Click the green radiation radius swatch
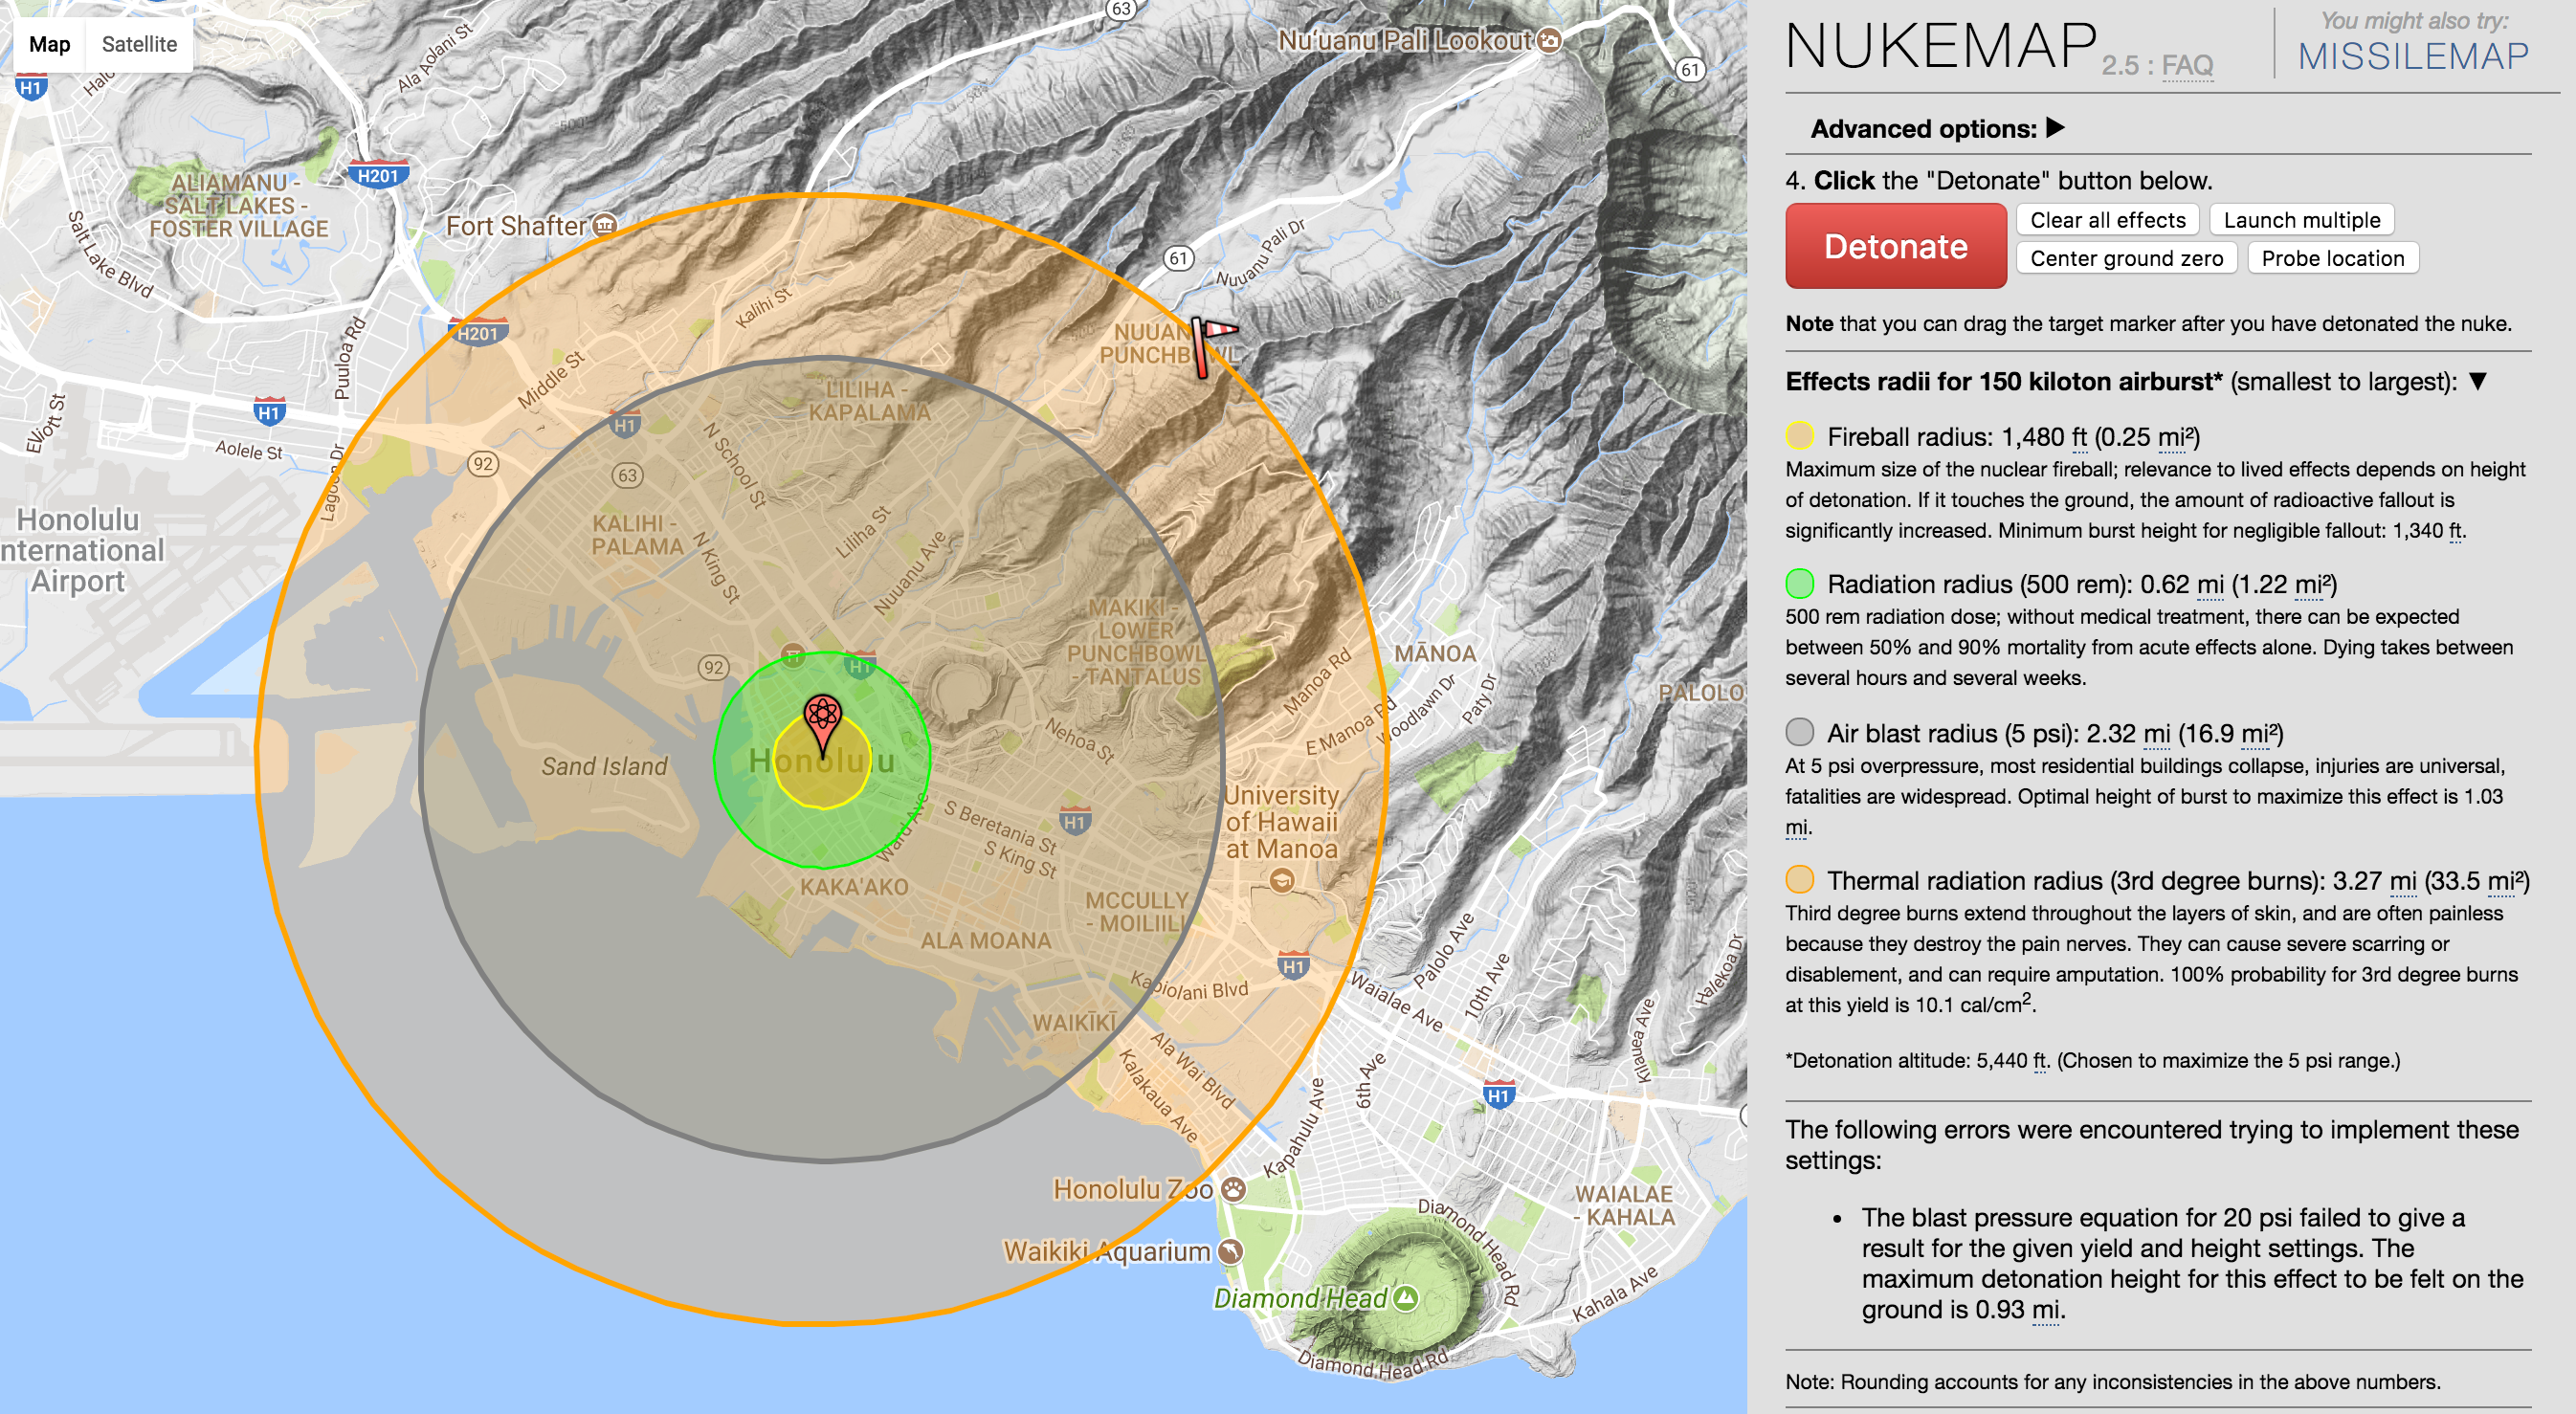 1800,583
